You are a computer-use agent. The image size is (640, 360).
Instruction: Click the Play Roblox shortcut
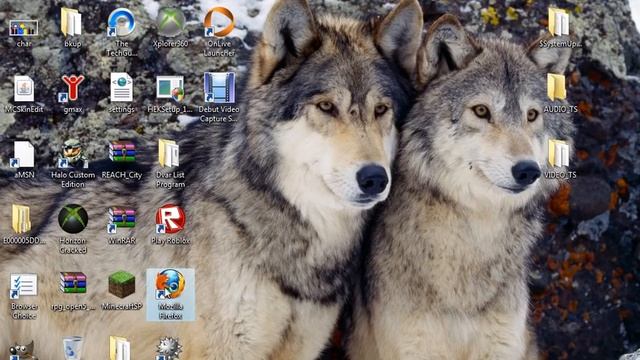tap(170, 219)
